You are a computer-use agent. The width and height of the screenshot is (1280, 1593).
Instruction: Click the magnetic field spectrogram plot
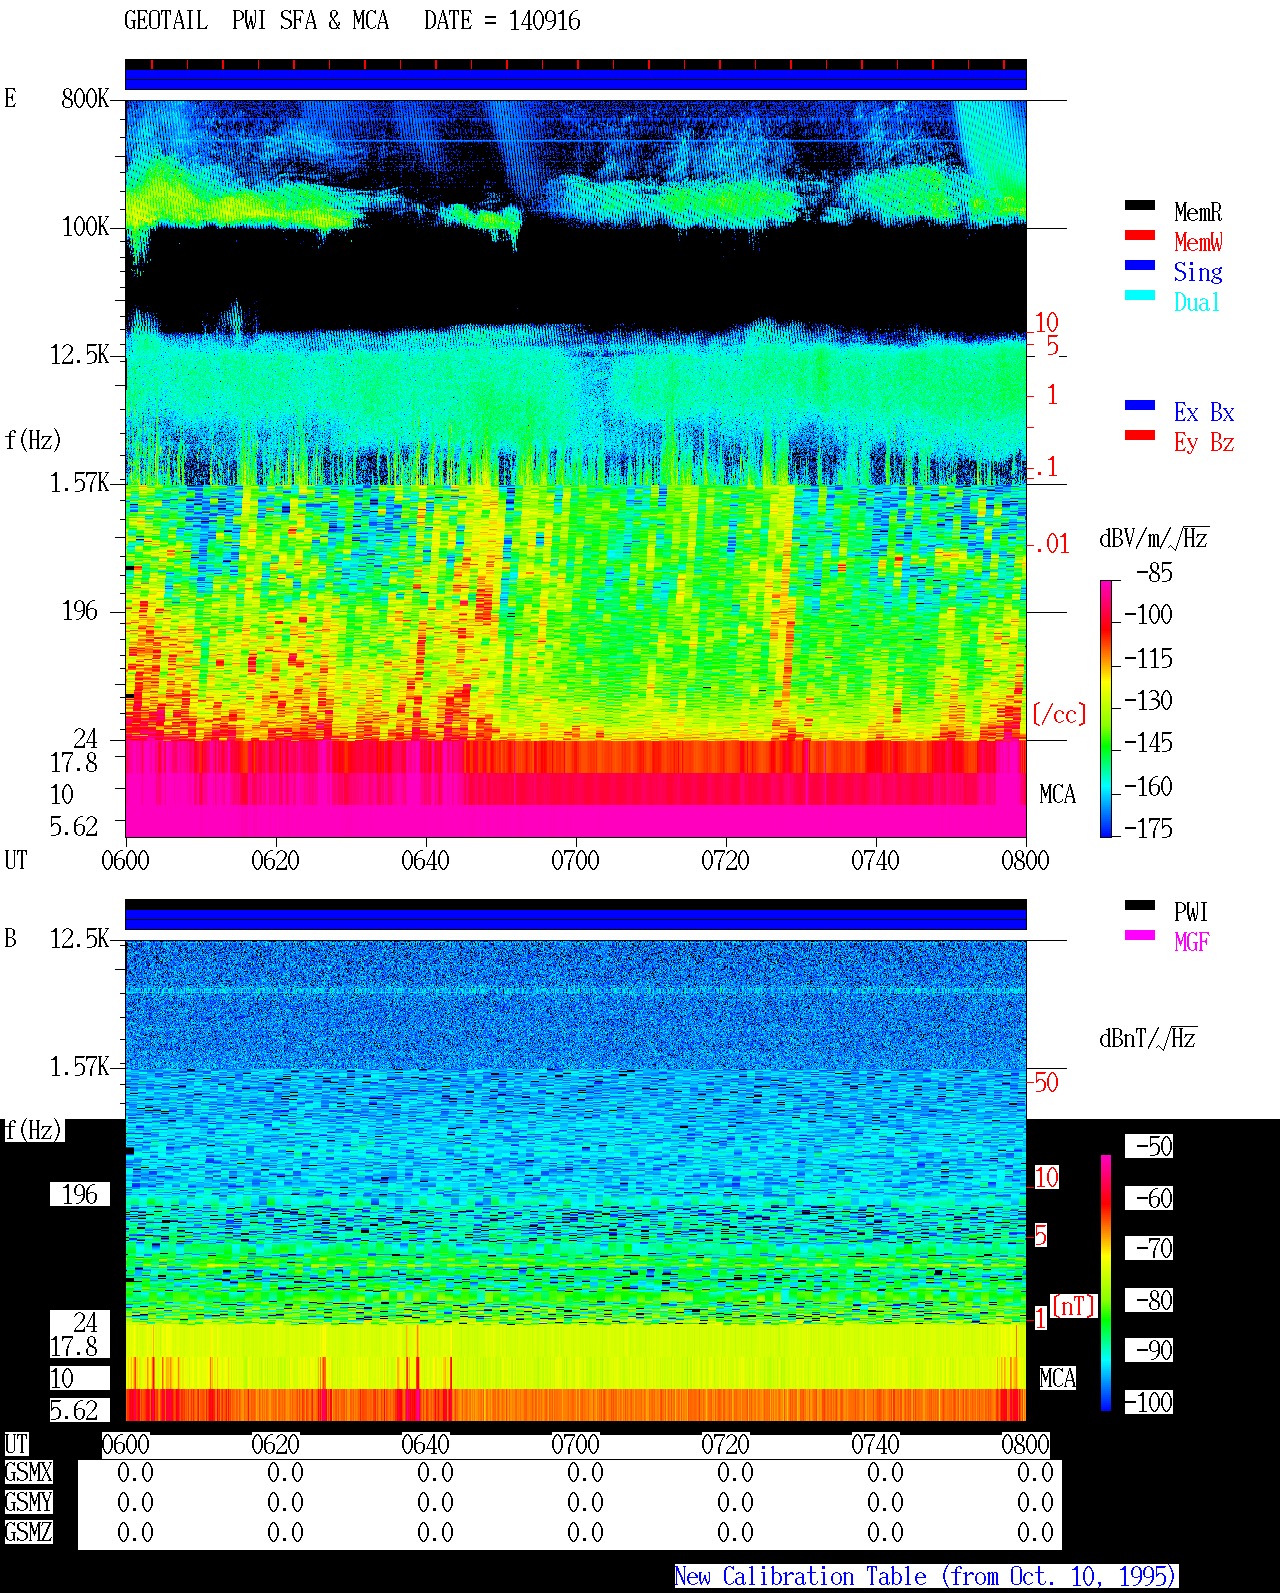coord(575,1180)
